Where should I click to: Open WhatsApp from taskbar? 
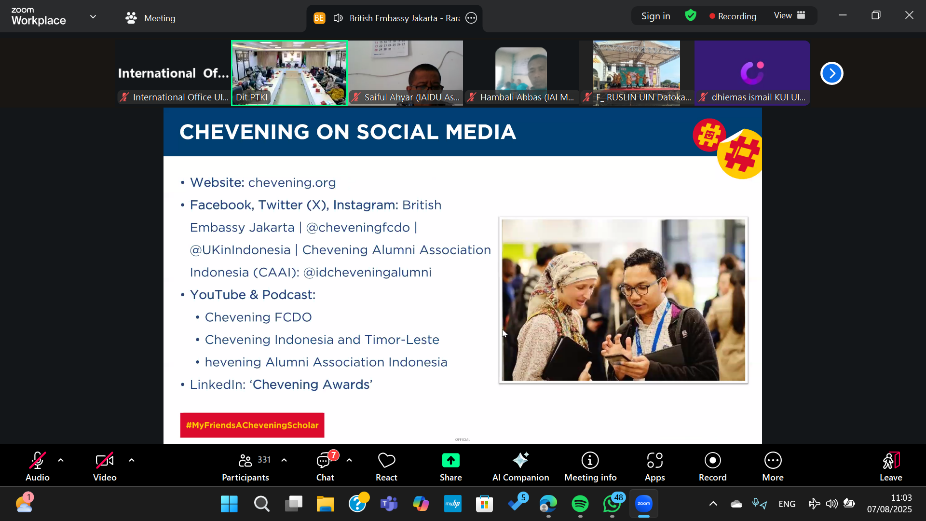(x=612, y=504)
